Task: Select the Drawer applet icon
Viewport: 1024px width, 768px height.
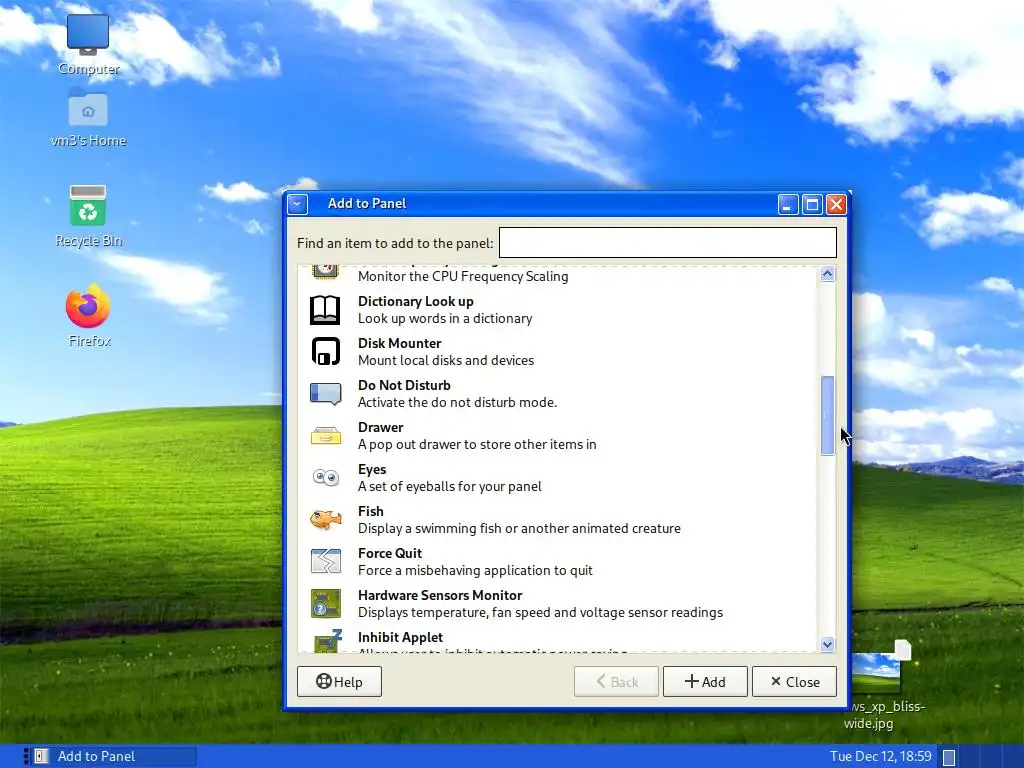Action: coord(325,436)
